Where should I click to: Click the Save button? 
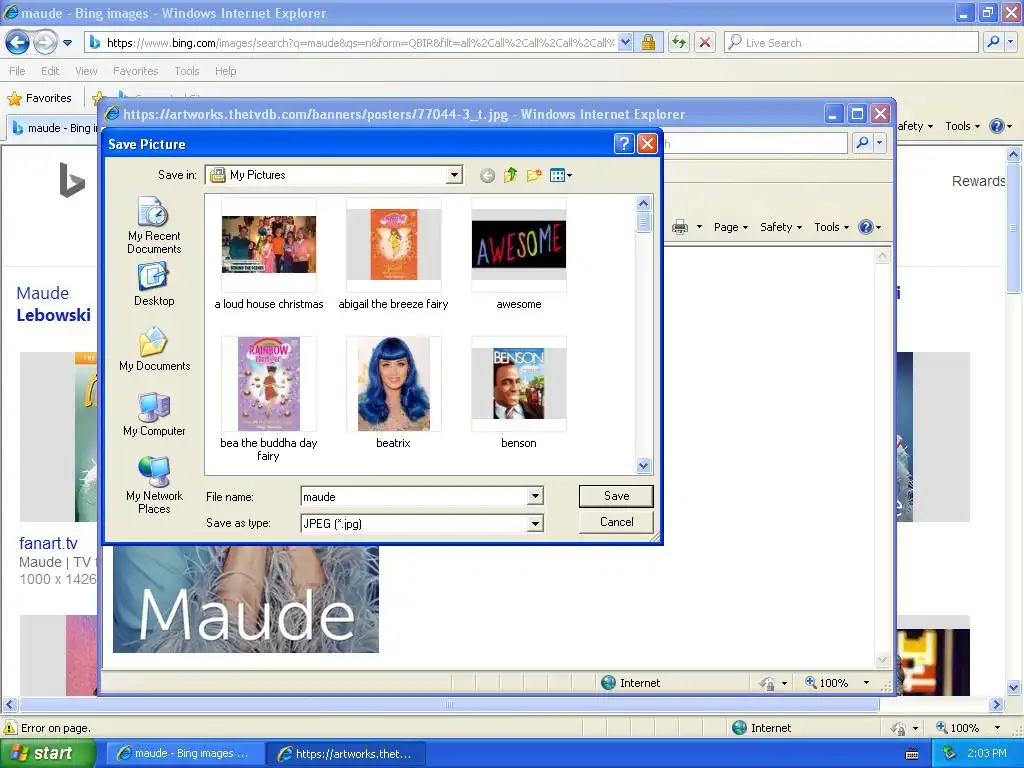click(x=616, y=496)
